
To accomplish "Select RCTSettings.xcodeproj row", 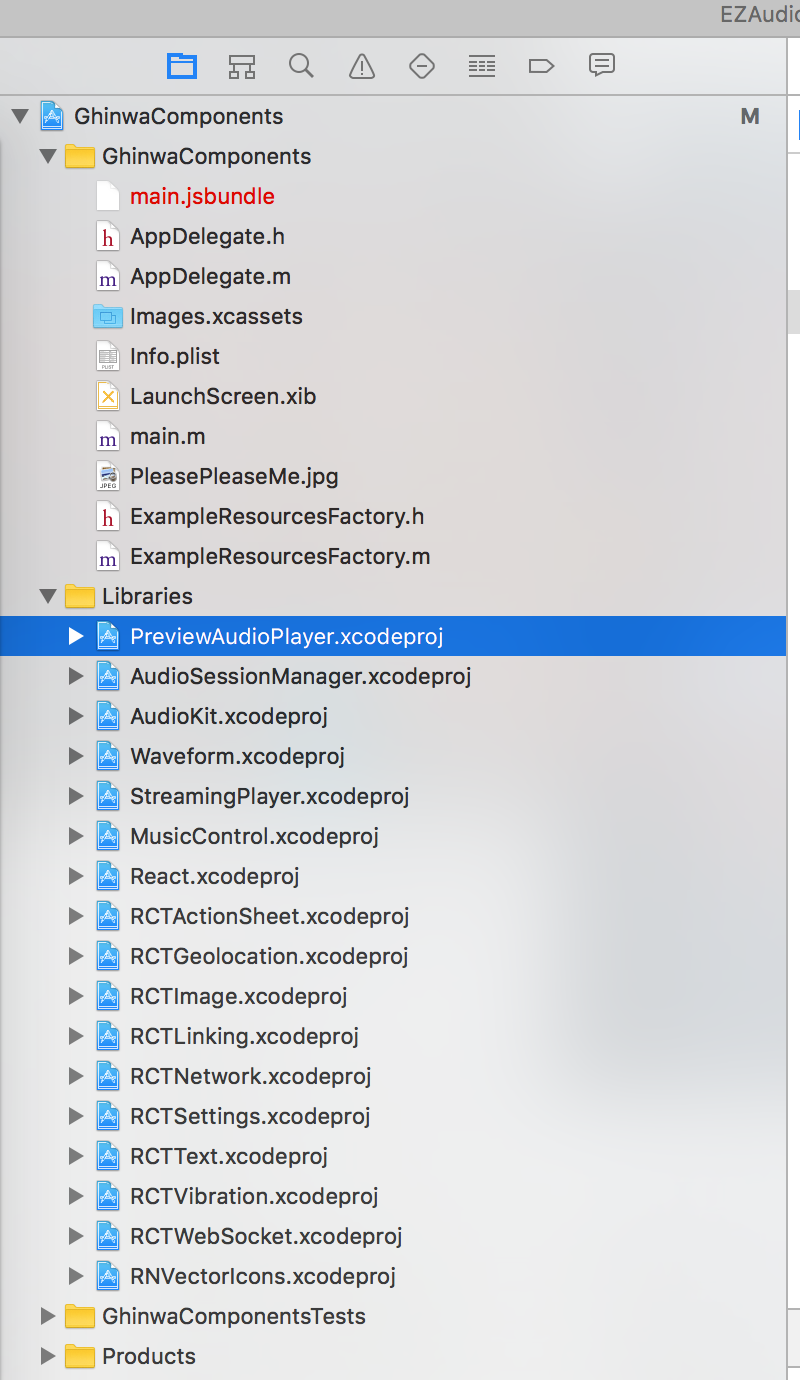I will pos(393,1116).
